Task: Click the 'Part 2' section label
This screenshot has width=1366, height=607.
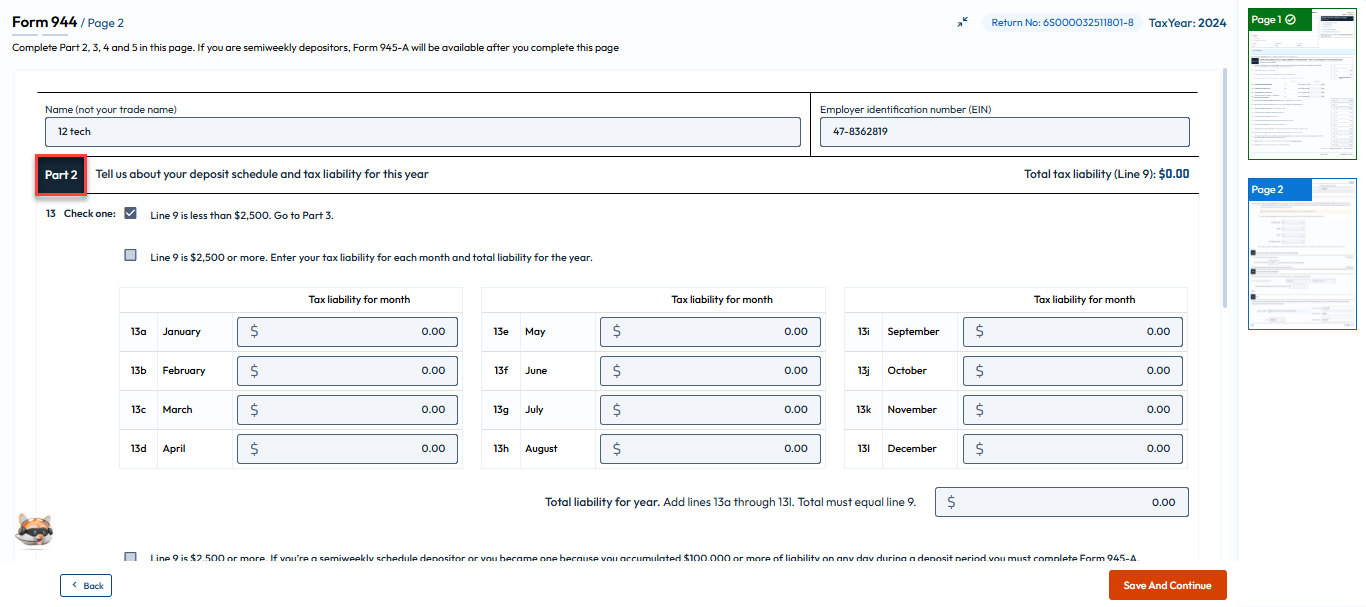Action: [61, 175]
